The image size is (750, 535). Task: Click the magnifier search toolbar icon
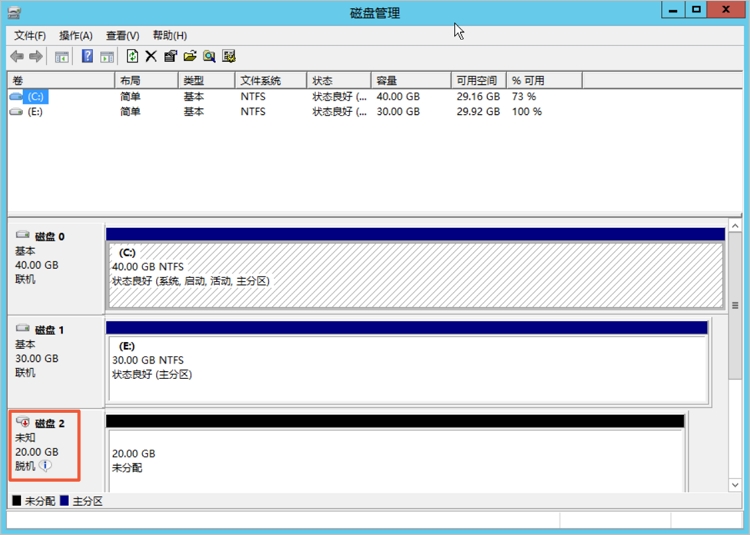[x=209, y=56]
